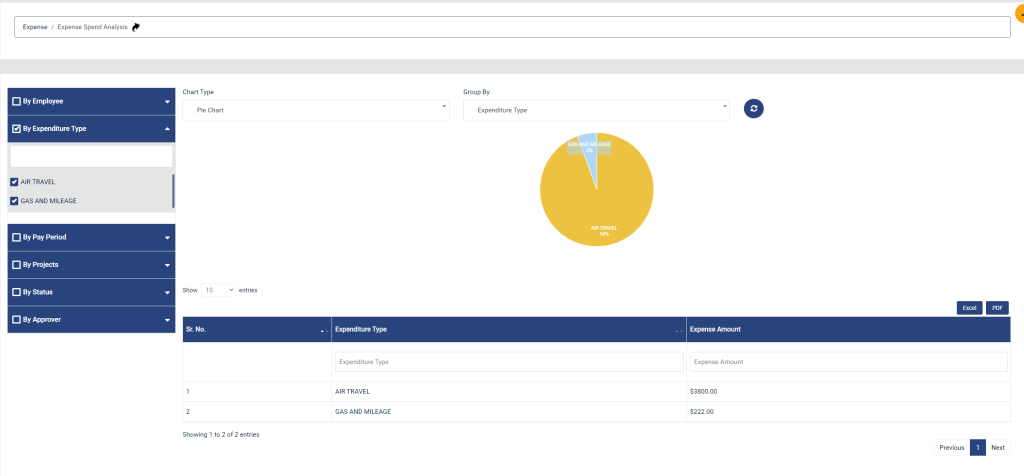
Task: Open the Group By dropdown
Action: pos(596,110)
